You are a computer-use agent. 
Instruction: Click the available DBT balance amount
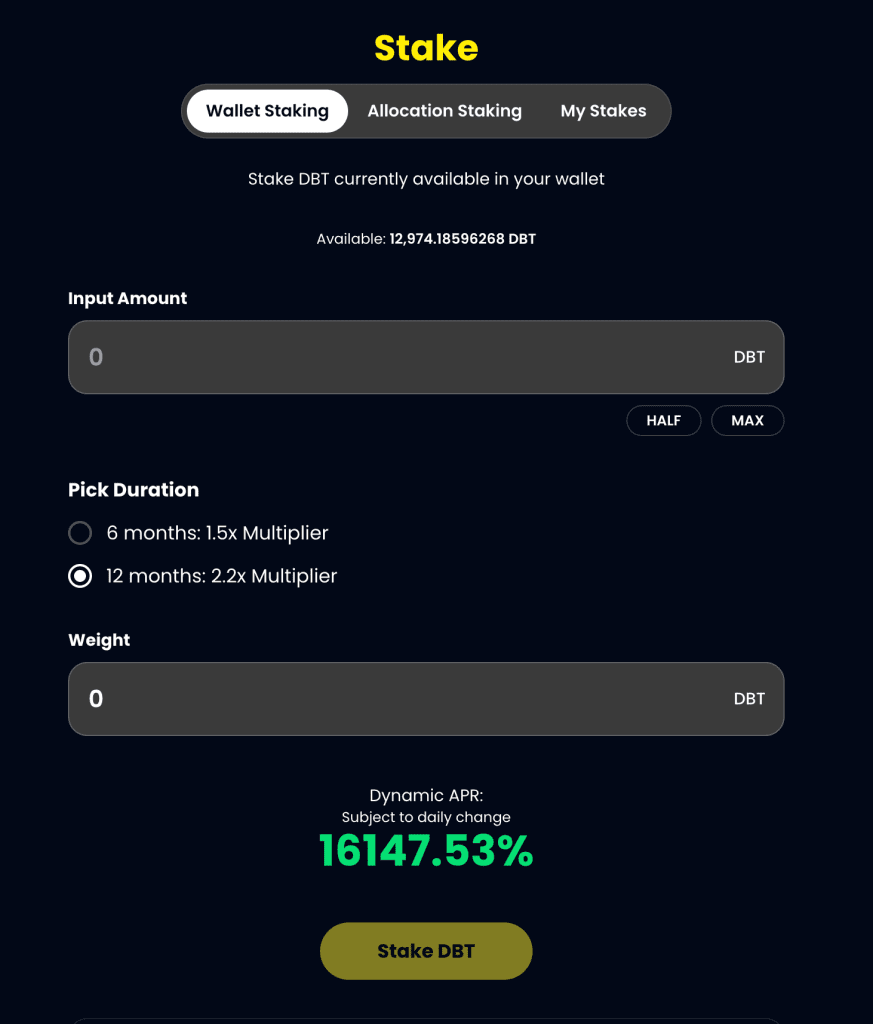point(462,239)
